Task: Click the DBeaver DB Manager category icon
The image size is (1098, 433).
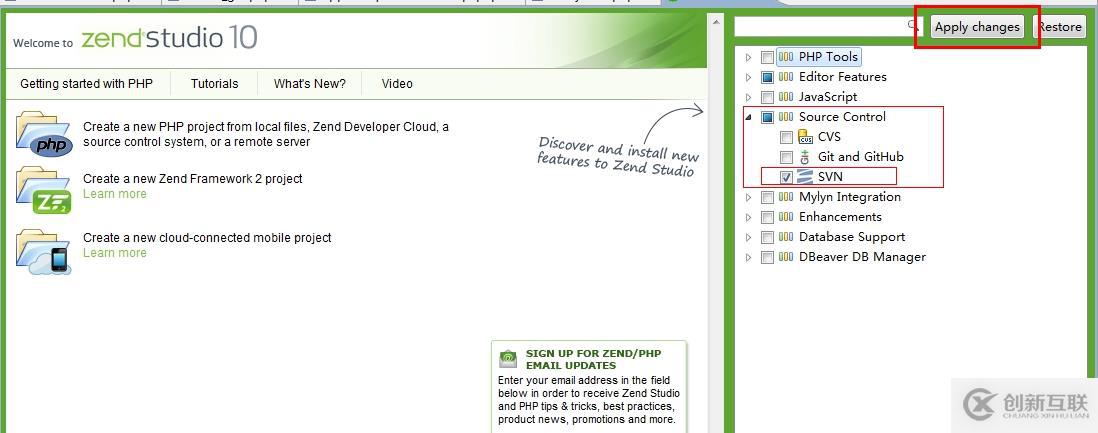Action: [x=786, y=257]
